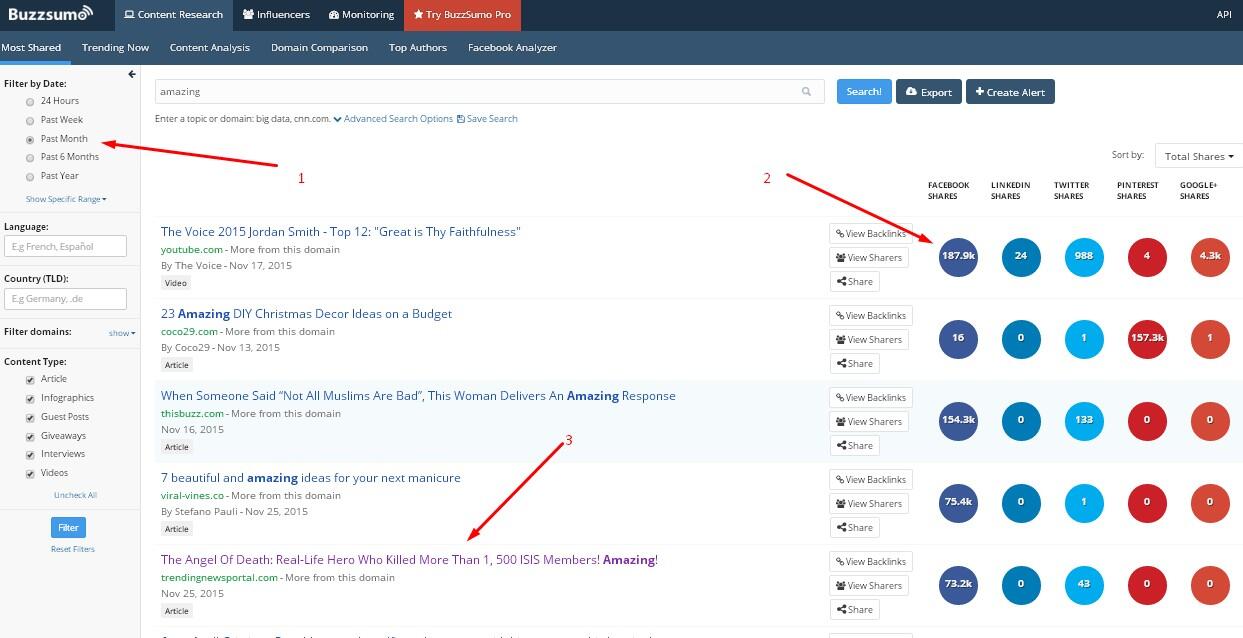Viewport: 1243px width, 638px height.
Task: Toggle the Giveaways checkbox
Action: pos(31,437)
